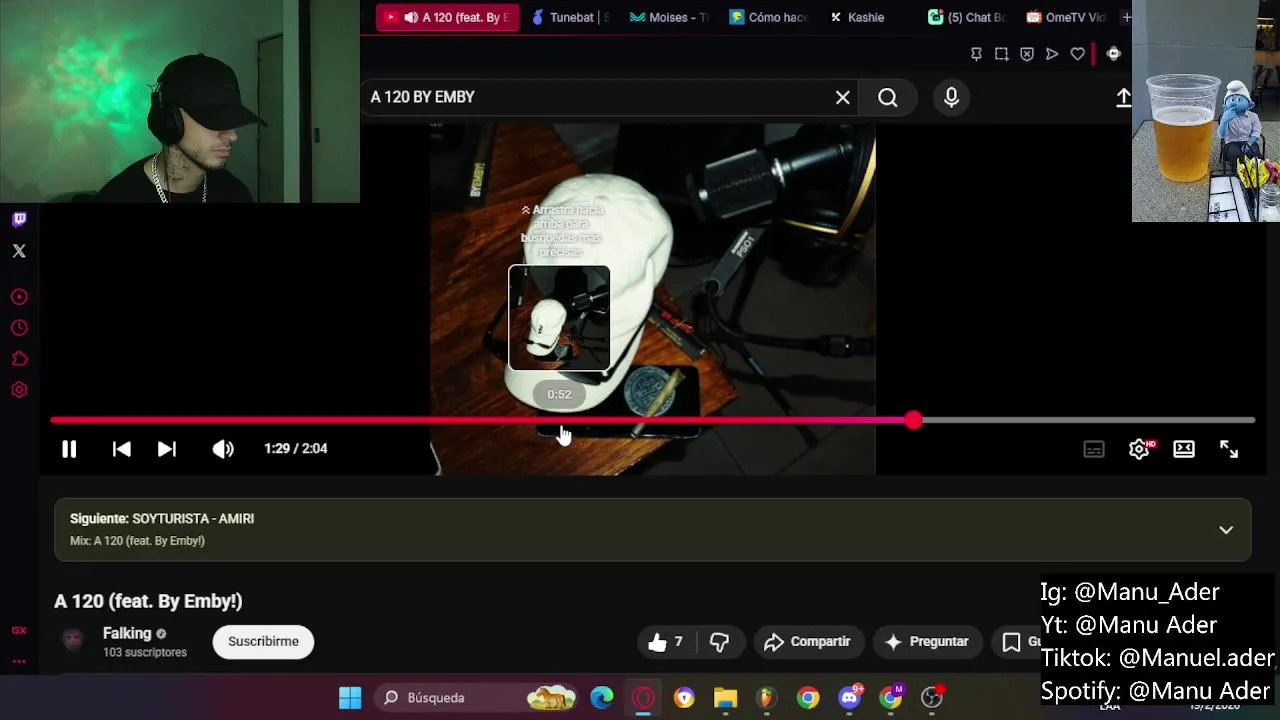This screenshot has height=720, width=1280.
Task: Click the GX icon in the sidebar
Action: (x=19, y=630)
